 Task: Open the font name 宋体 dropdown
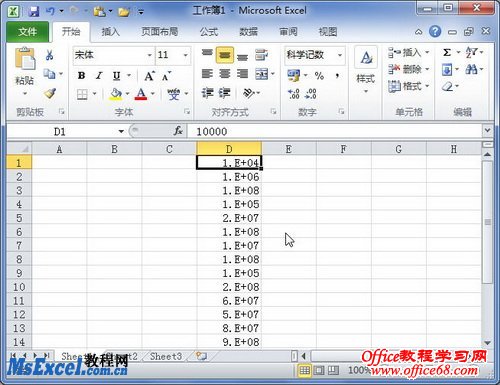click(150, 55)
